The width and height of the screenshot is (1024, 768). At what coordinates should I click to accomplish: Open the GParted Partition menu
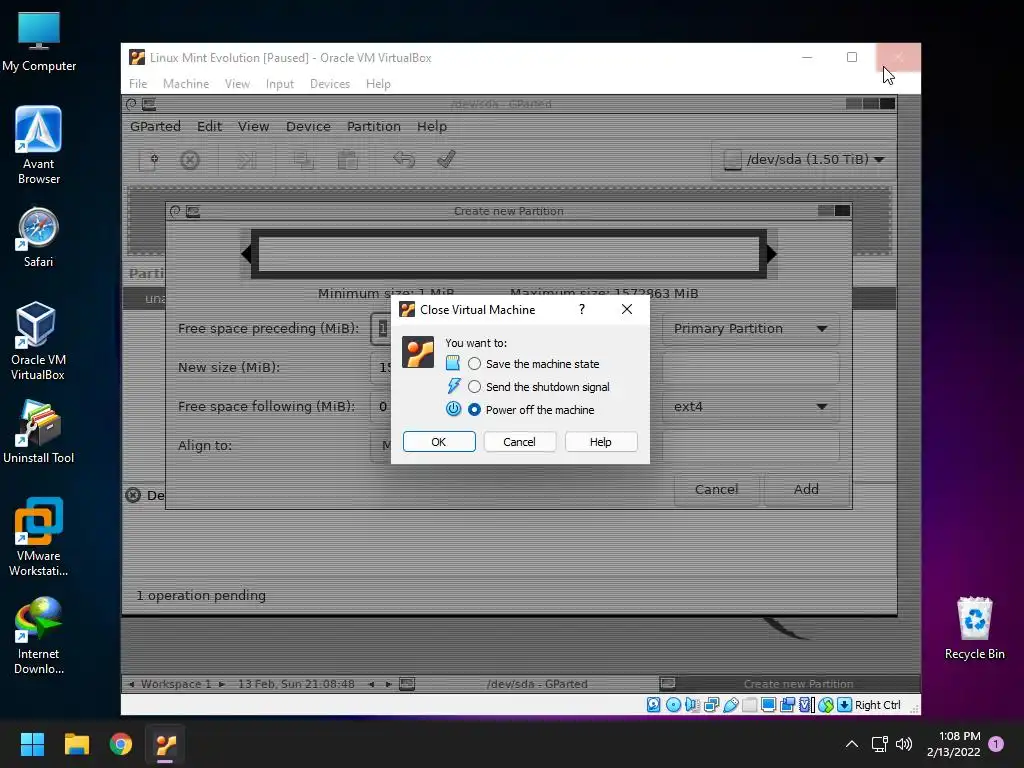[374, 126]
